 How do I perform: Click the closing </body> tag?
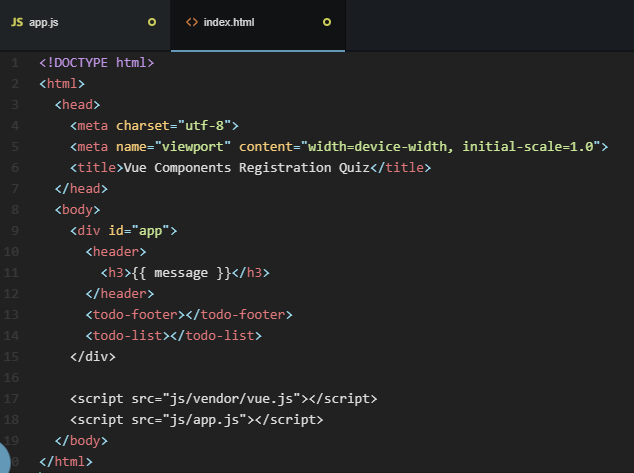(81, 441)
